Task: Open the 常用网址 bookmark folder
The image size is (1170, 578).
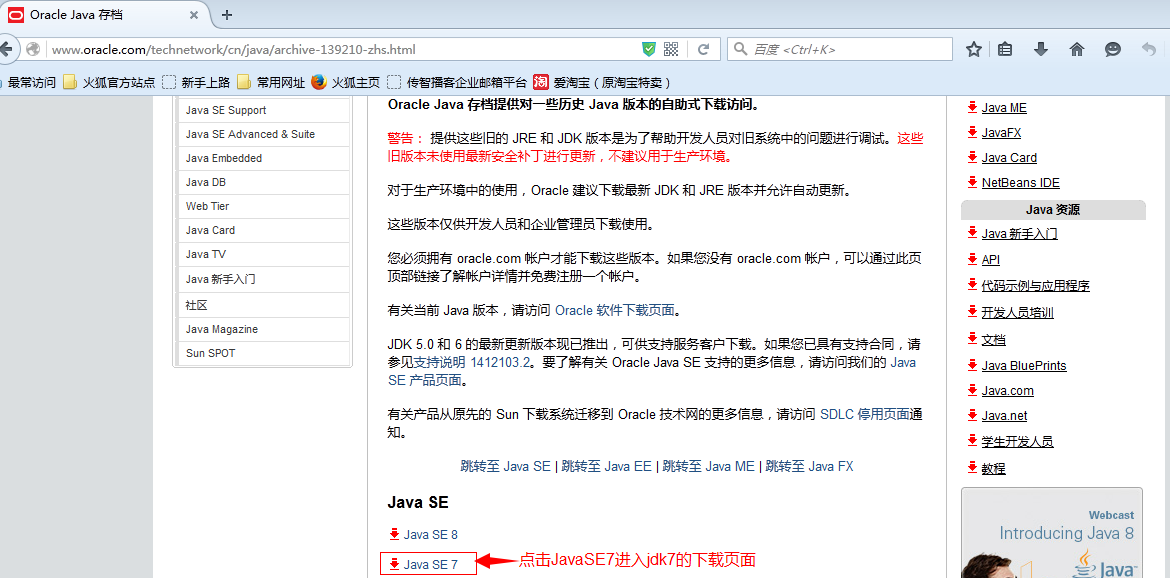Action: [x=271, y=82]
